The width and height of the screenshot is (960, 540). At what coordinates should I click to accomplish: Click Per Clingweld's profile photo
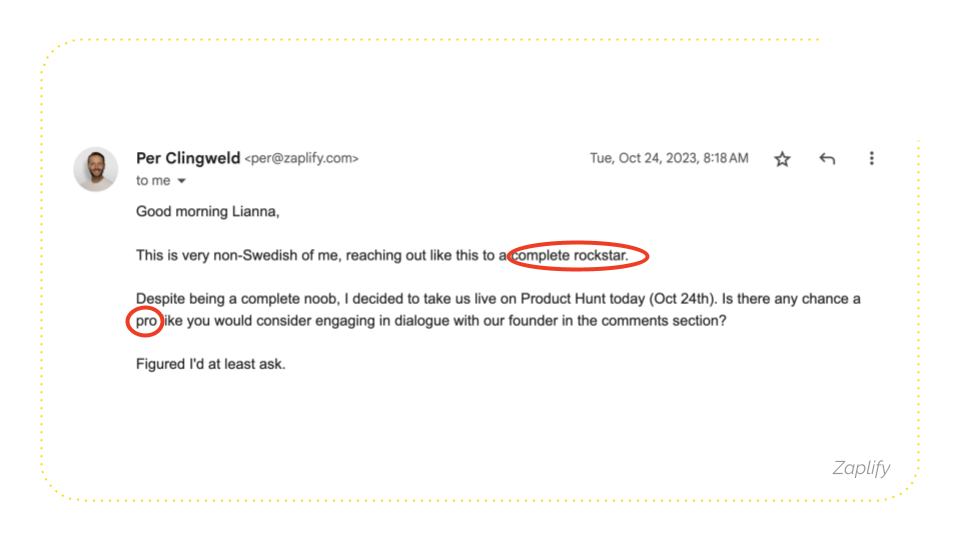pos(96,169)
